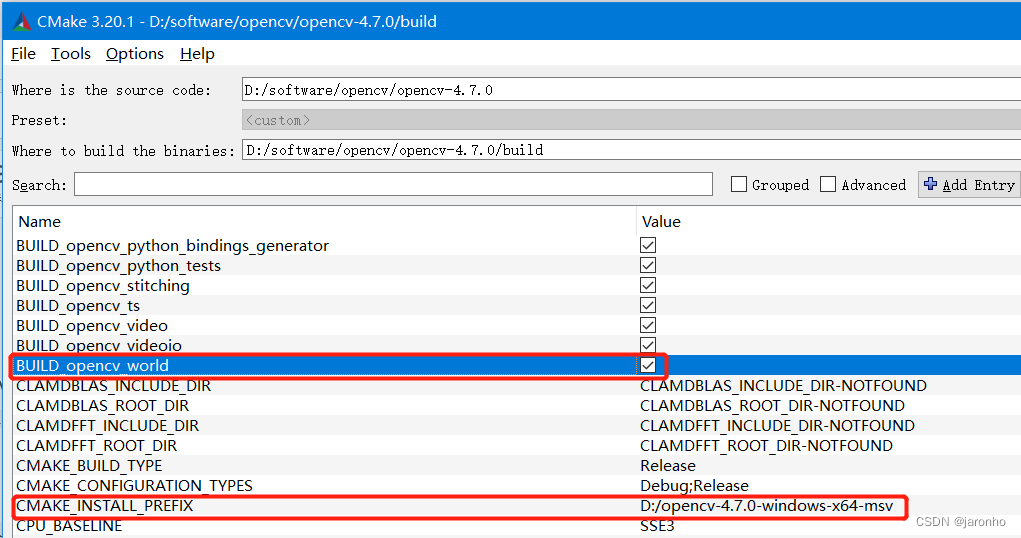Toggle BUILD_opencv_world checkbox
1021x538 pixels.
tap(648, 365)
